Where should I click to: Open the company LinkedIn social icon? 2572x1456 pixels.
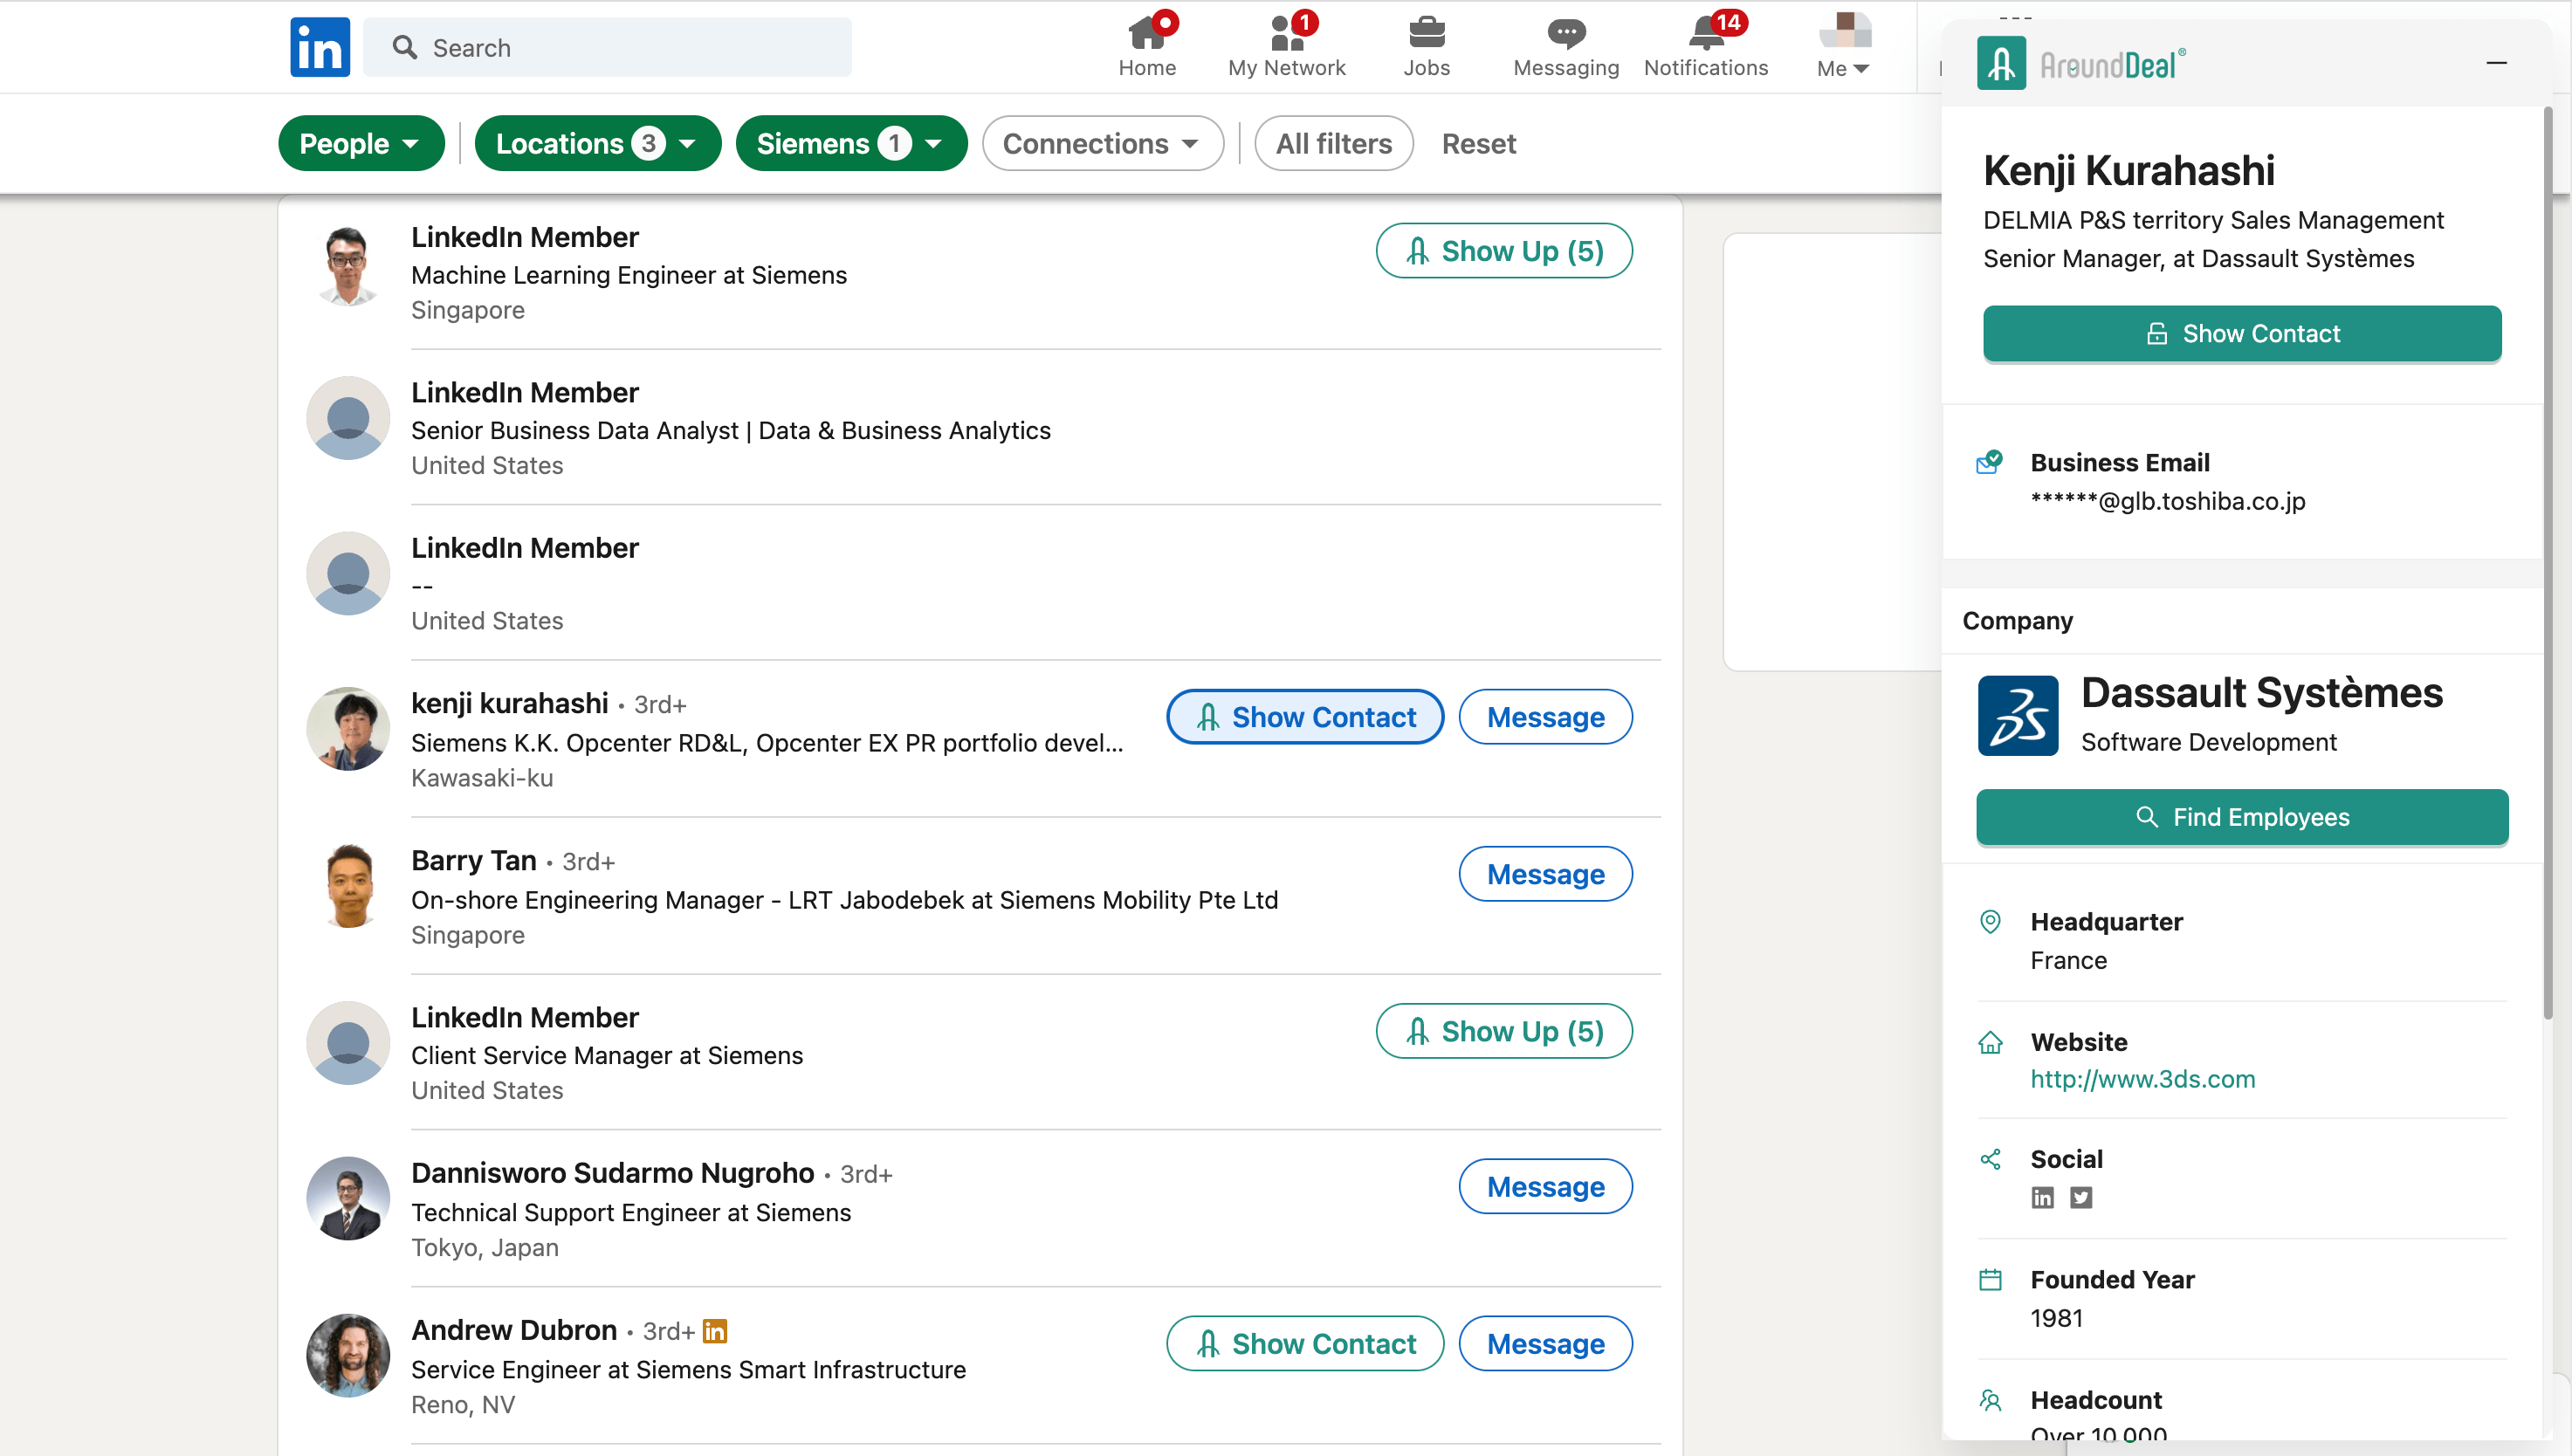2042,1197
